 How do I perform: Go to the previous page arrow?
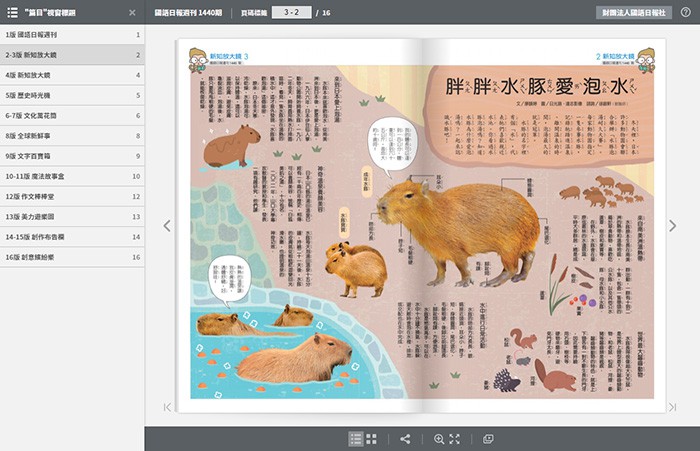[x=168, y=226]
